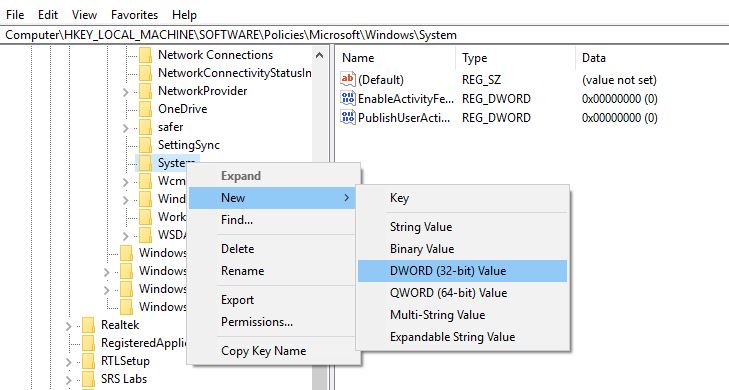This screenshot has height=390, width=729.
Task: Select the Wcm folder icon
Action: 146,181
